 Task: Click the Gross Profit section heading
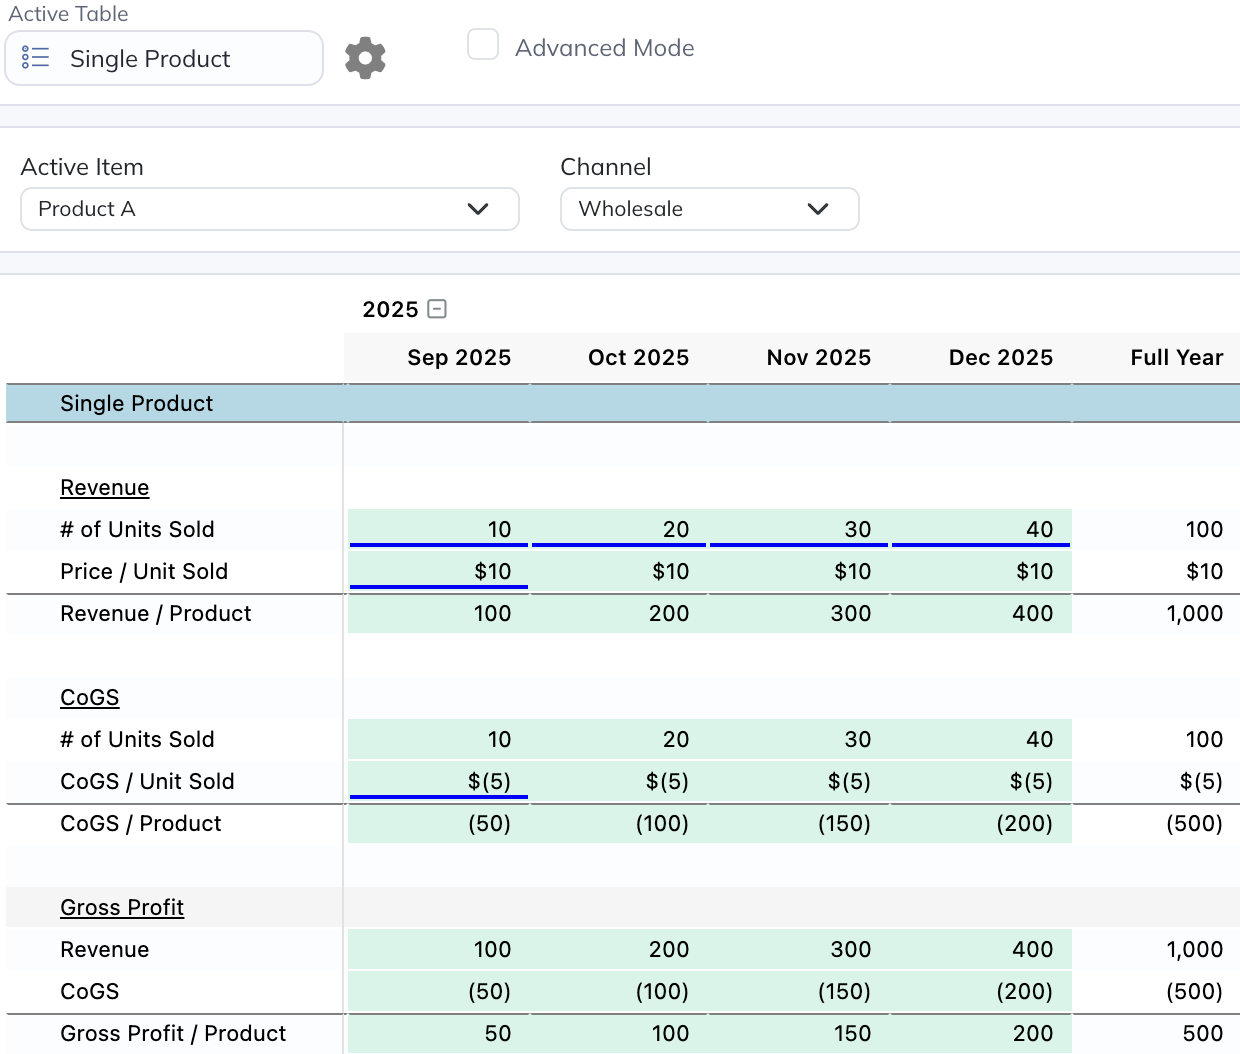(122, 908)
